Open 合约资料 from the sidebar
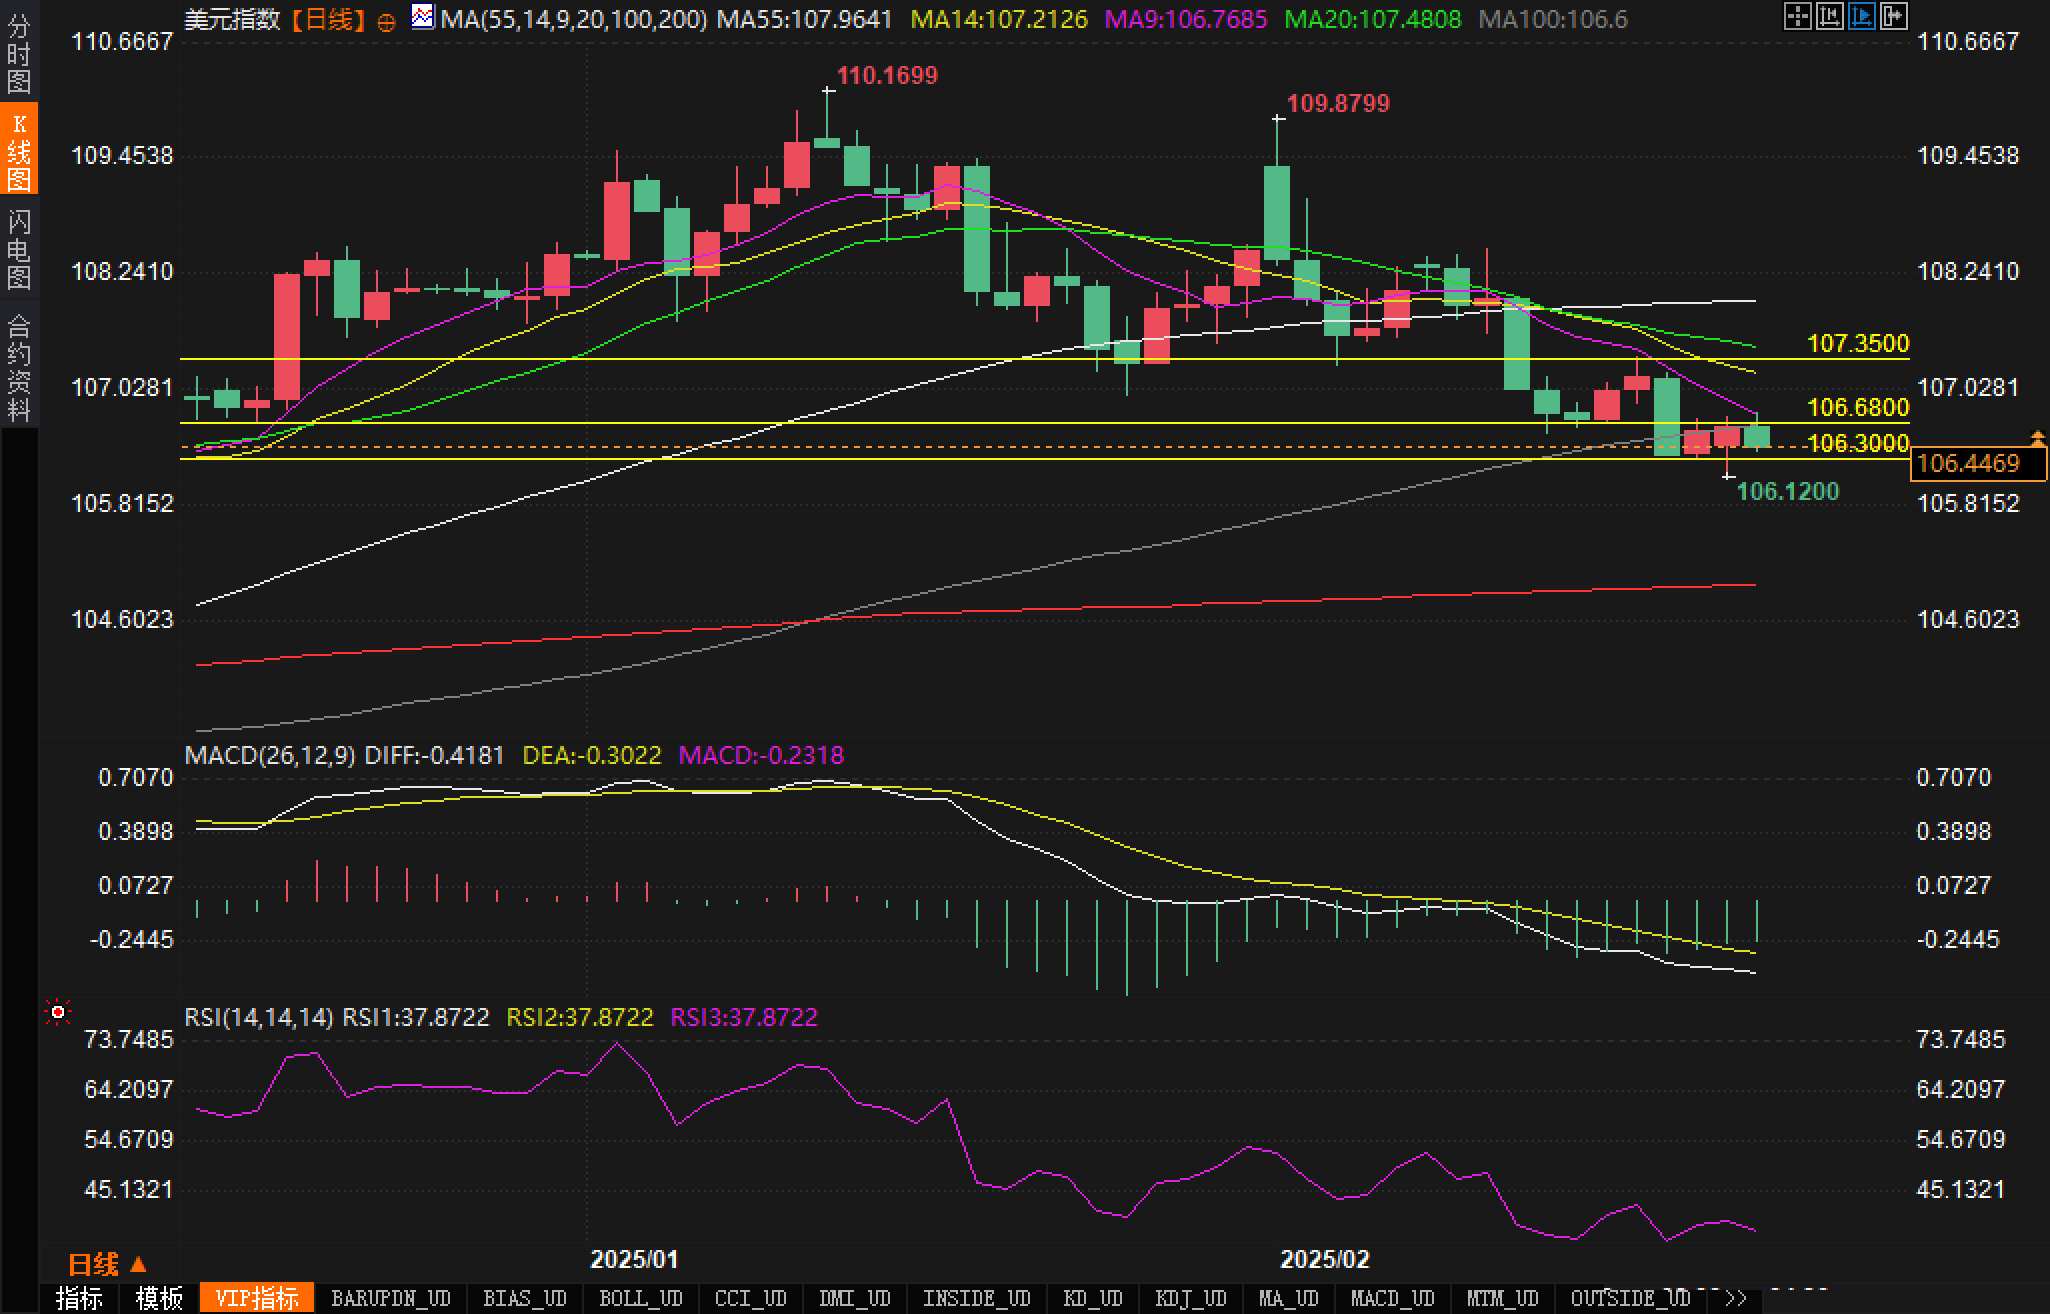The width and height of the screenshot is (2050, 1314). 19,367
